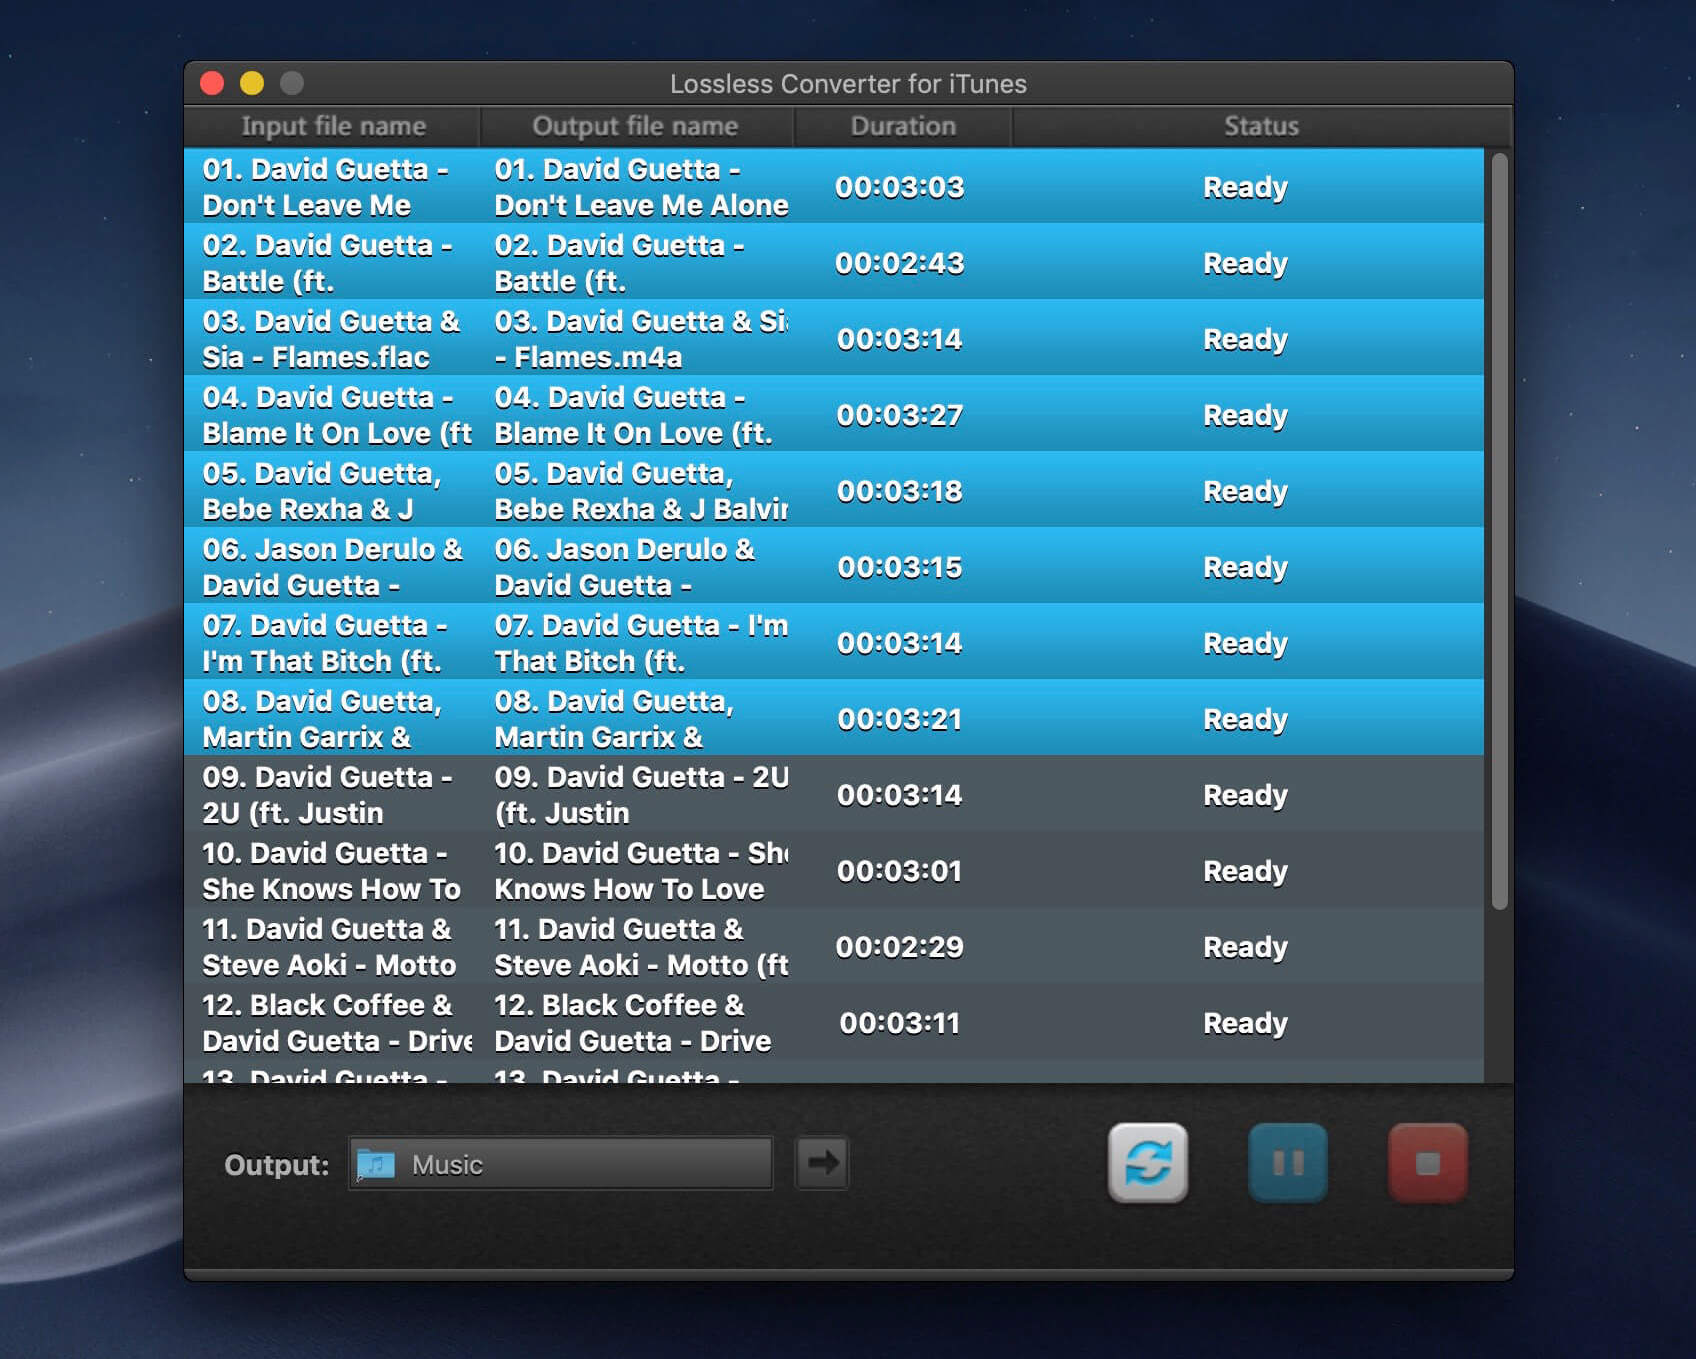Image resolution: width=1696 pixels, height=1359 pixels.
Task: Select input file 04. David Guetta - Blame It On Love
Action: [x=337, y=415]
